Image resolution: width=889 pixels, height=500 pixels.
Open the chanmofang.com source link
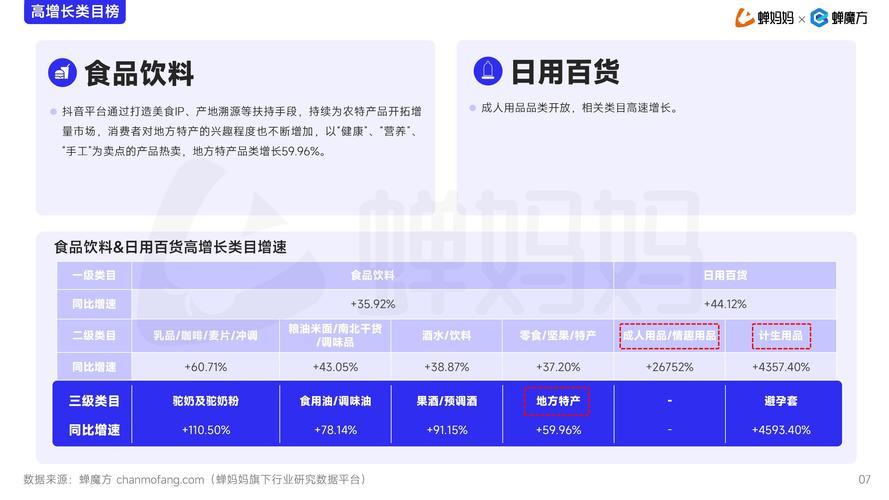160,480
